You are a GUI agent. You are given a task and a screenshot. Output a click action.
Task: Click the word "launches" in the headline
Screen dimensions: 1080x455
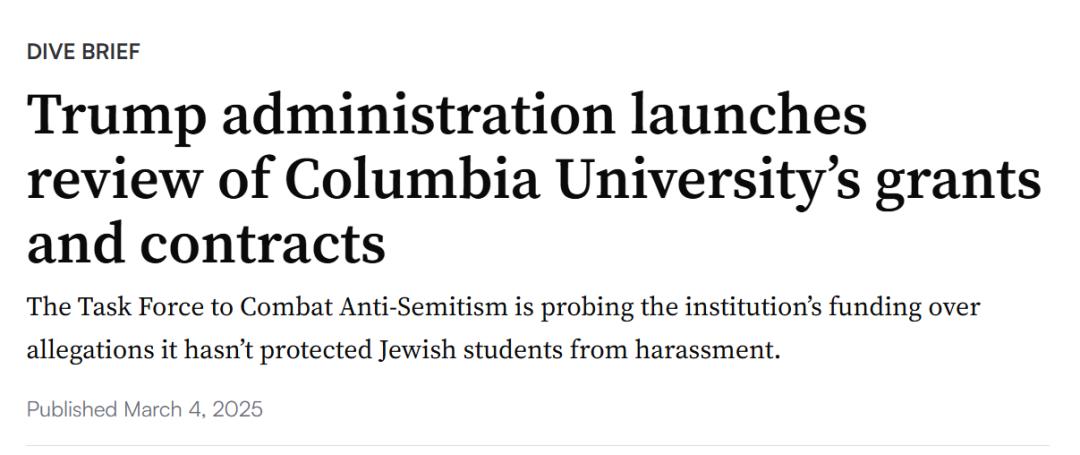click(748, 114)
